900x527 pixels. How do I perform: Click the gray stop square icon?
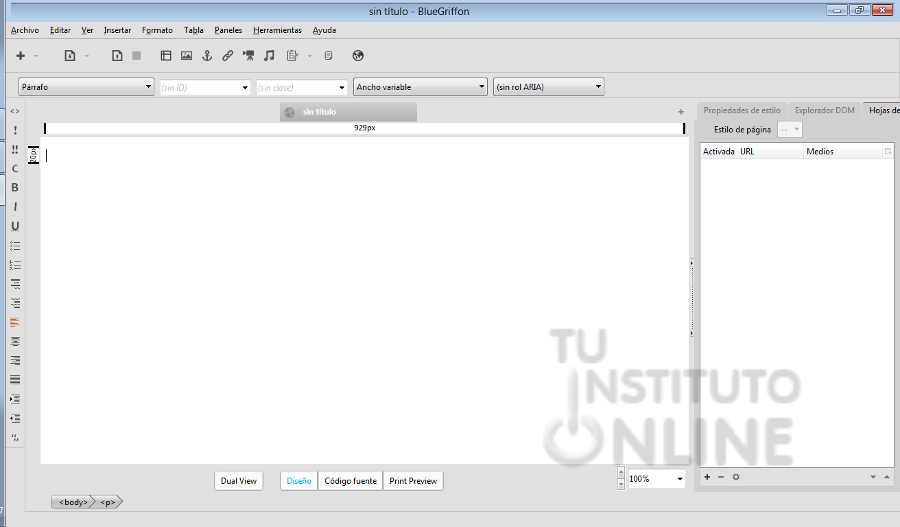[137, 56]
